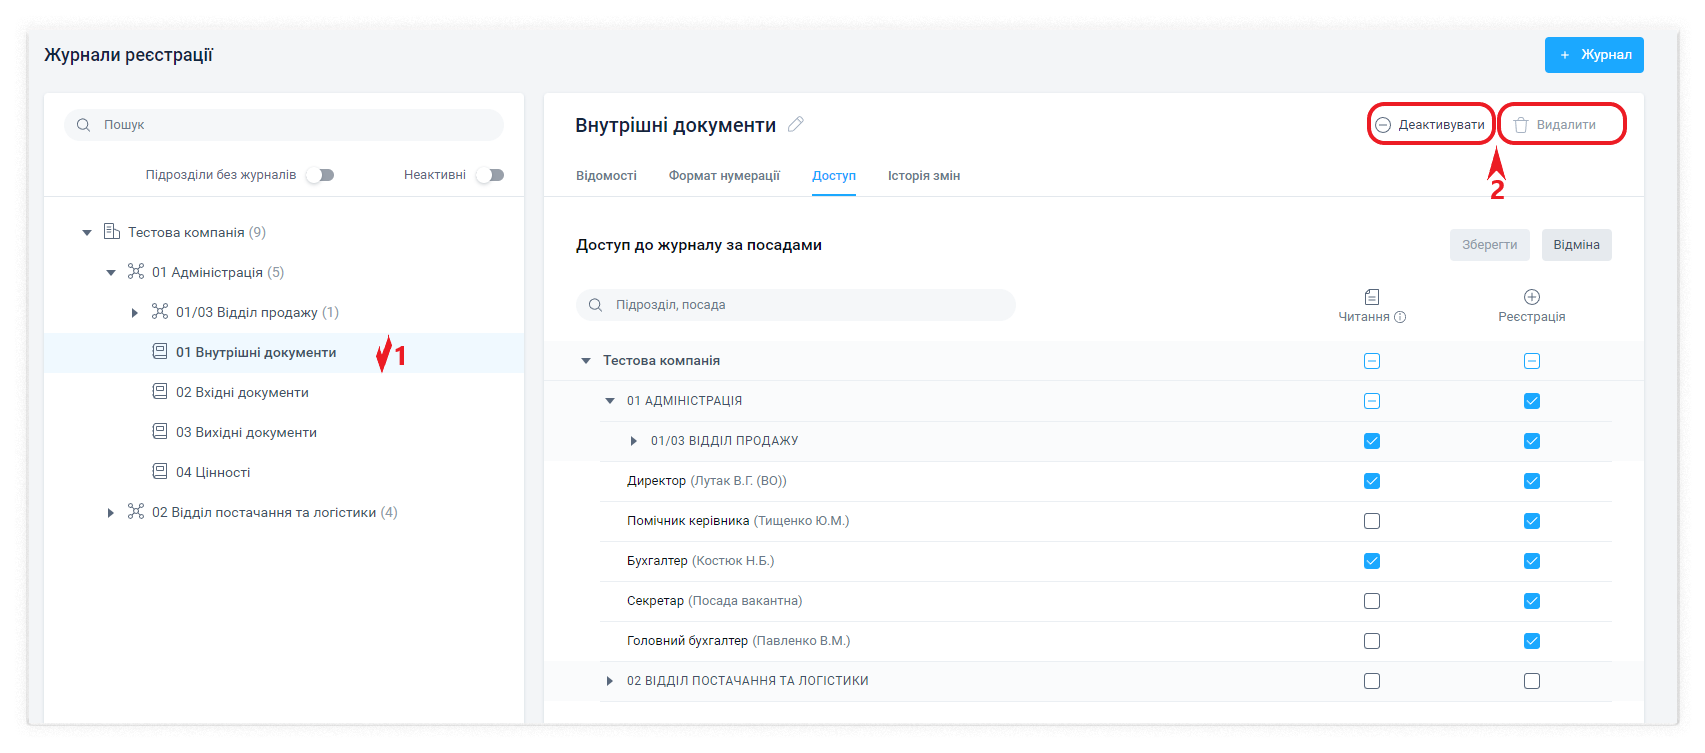
Task: Click the info icon next to Читання
Action: pos(1400,317)
